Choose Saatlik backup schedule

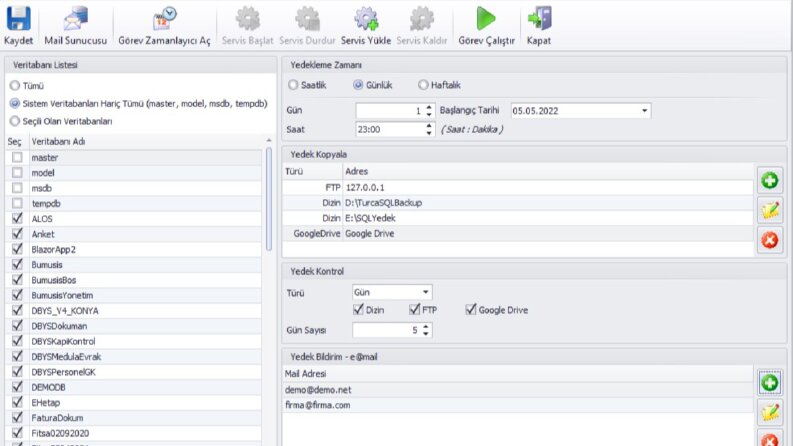pyautogui.click(x=293, y=85)
